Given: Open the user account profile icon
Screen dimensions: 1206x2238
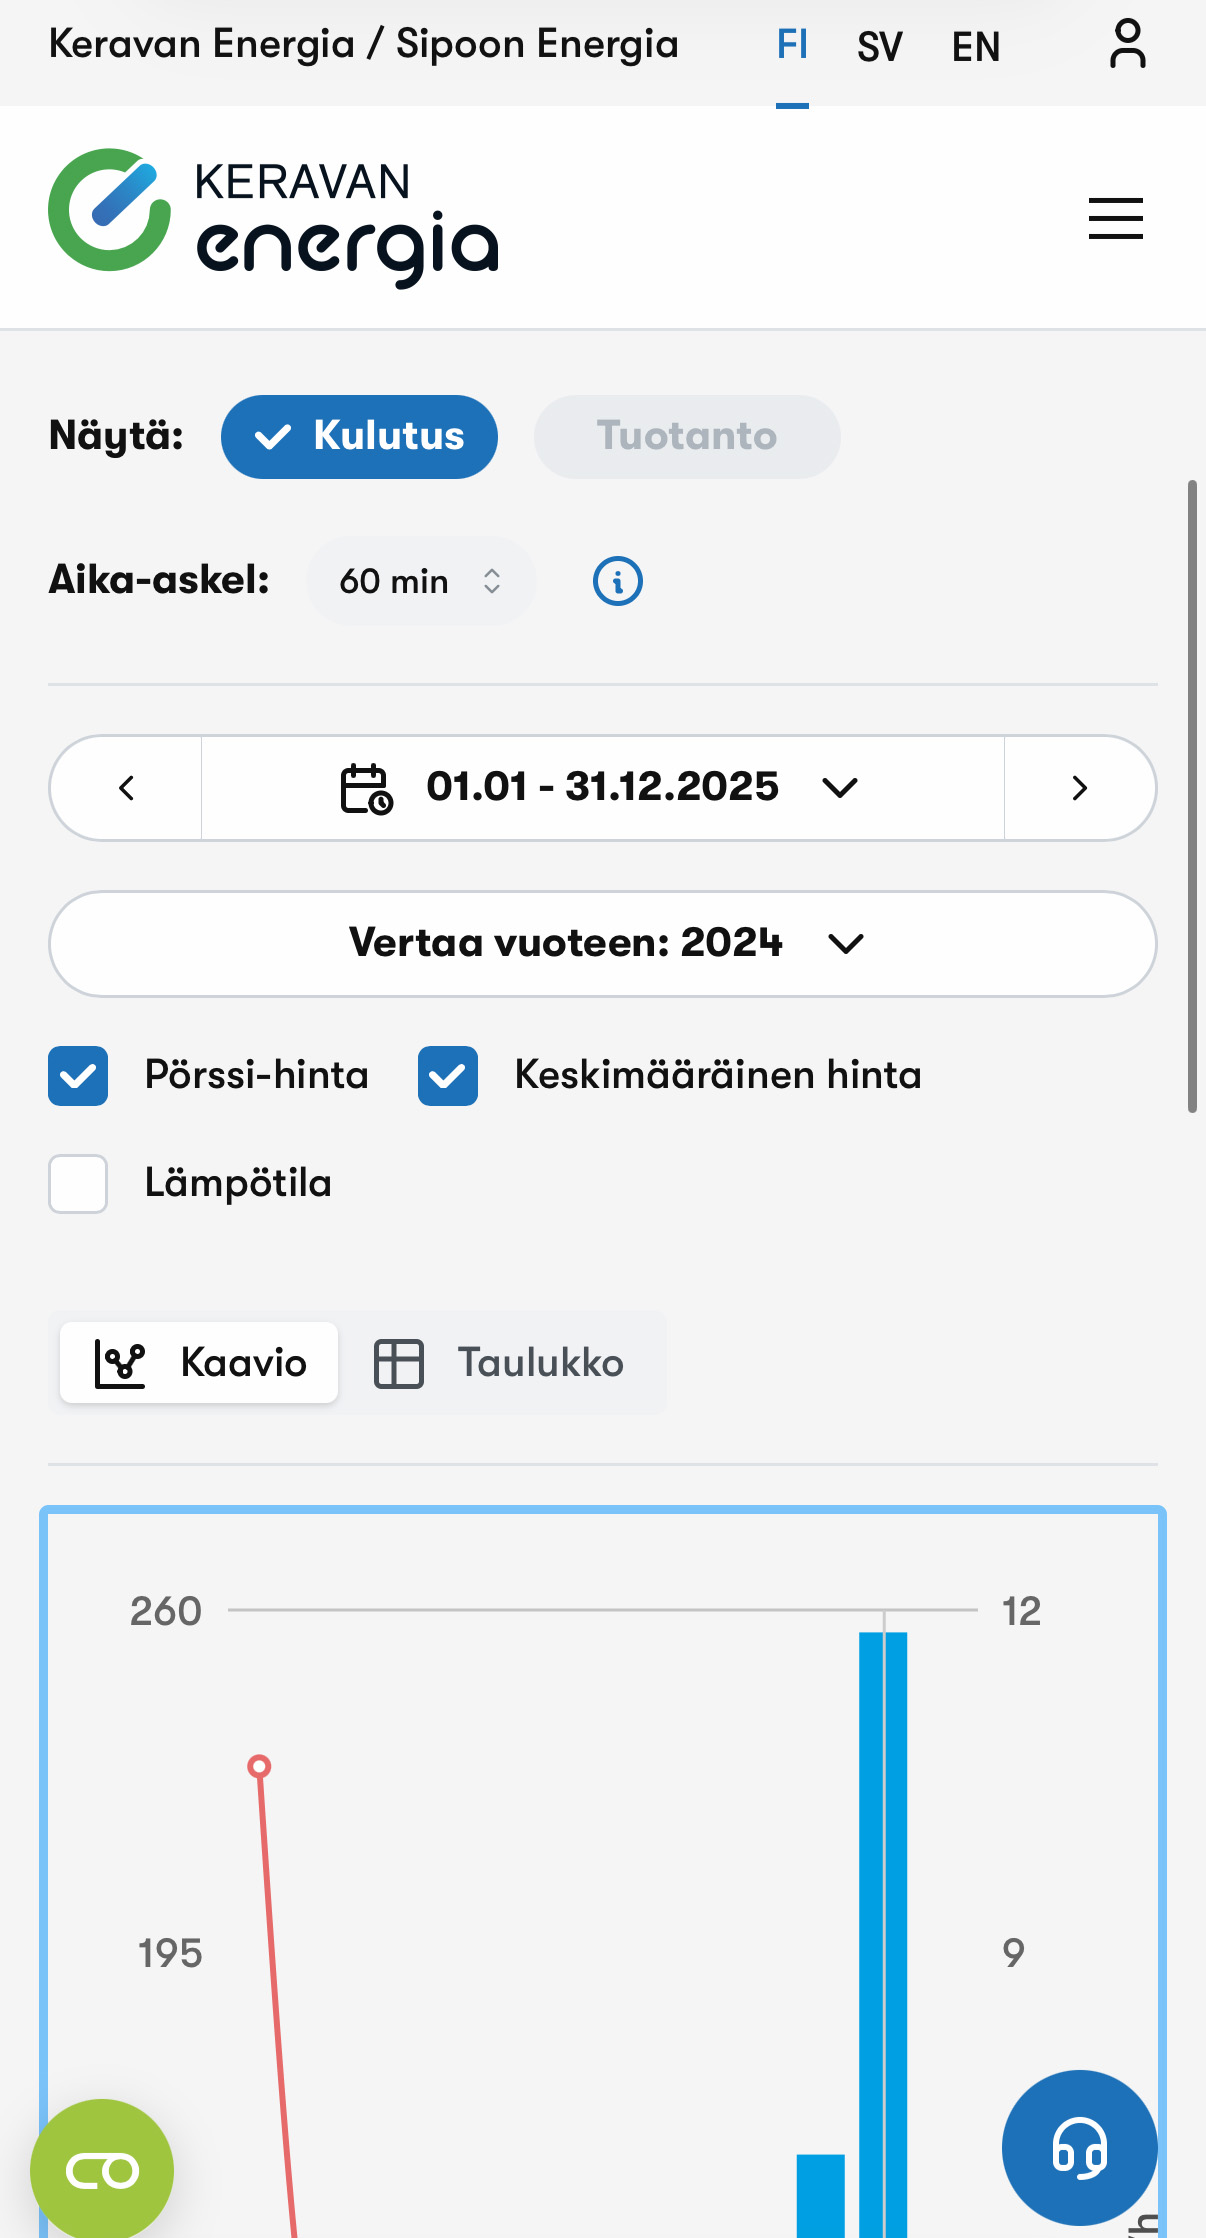Looking at the screenshot, I should pyautogui.click(x=1126, y=44).
